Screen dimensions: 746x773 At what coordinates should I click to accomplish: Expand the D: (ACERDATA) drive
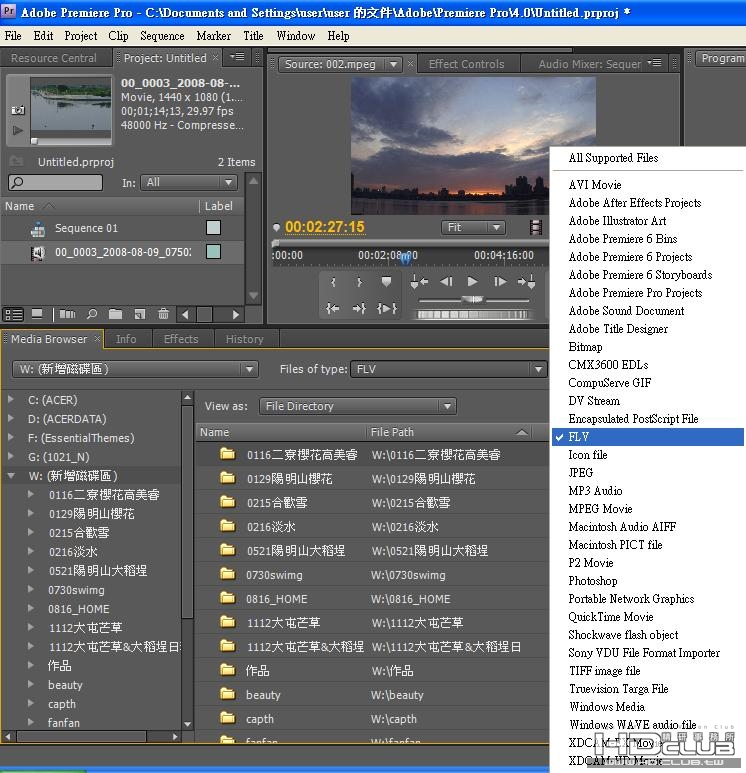11,419
